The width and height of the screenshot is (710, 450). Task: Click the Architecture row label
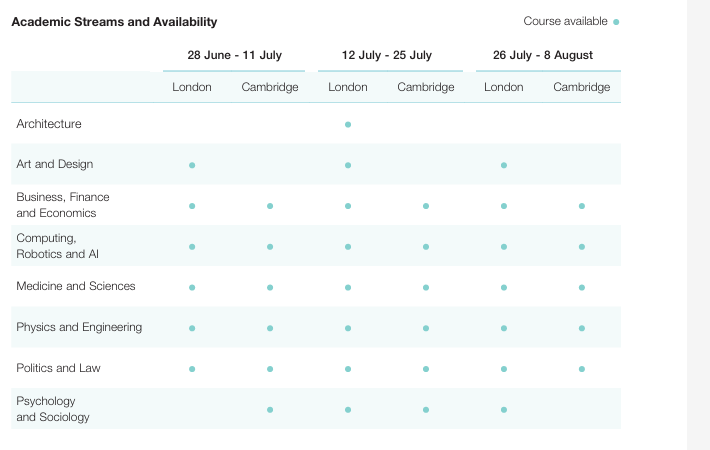pos(49,124)
